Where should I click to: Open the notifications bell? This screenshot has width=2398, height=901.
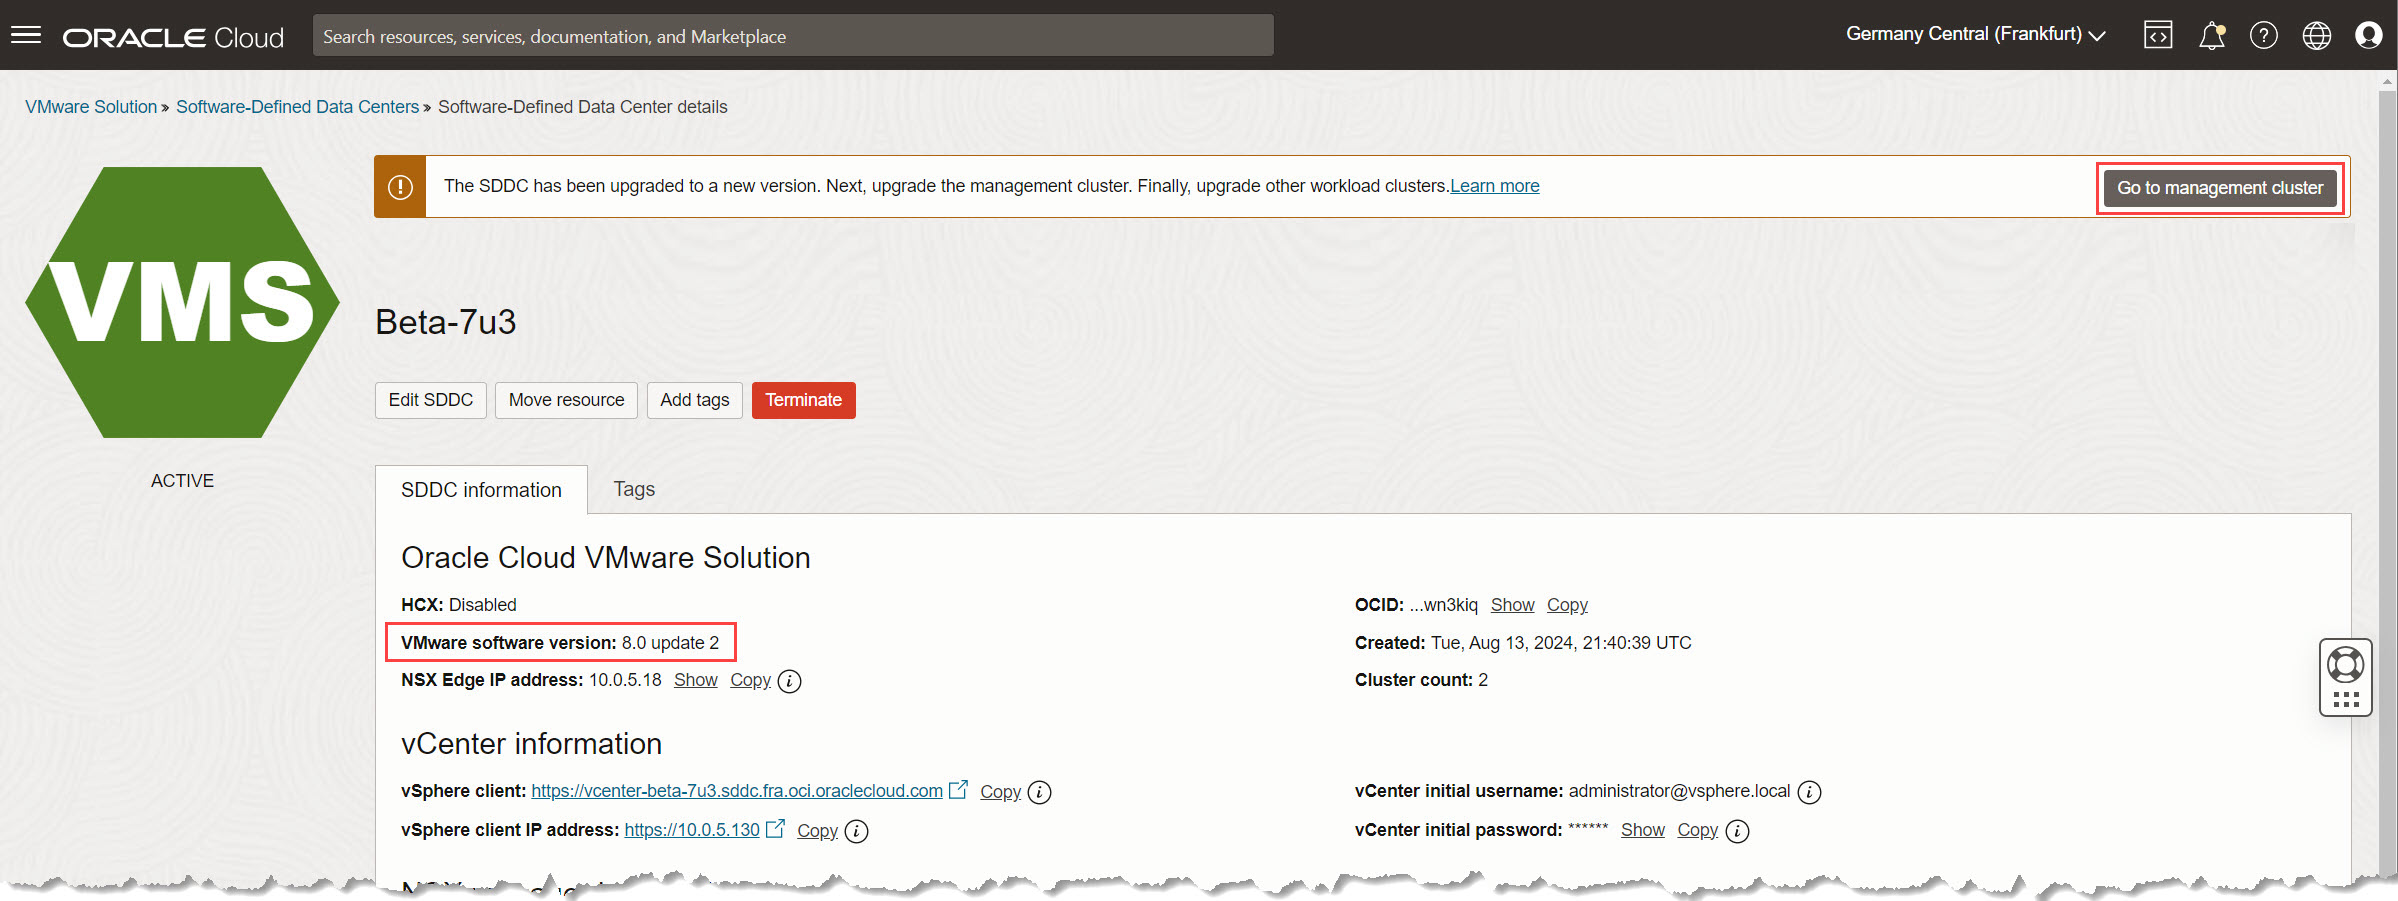point(2211,36)
